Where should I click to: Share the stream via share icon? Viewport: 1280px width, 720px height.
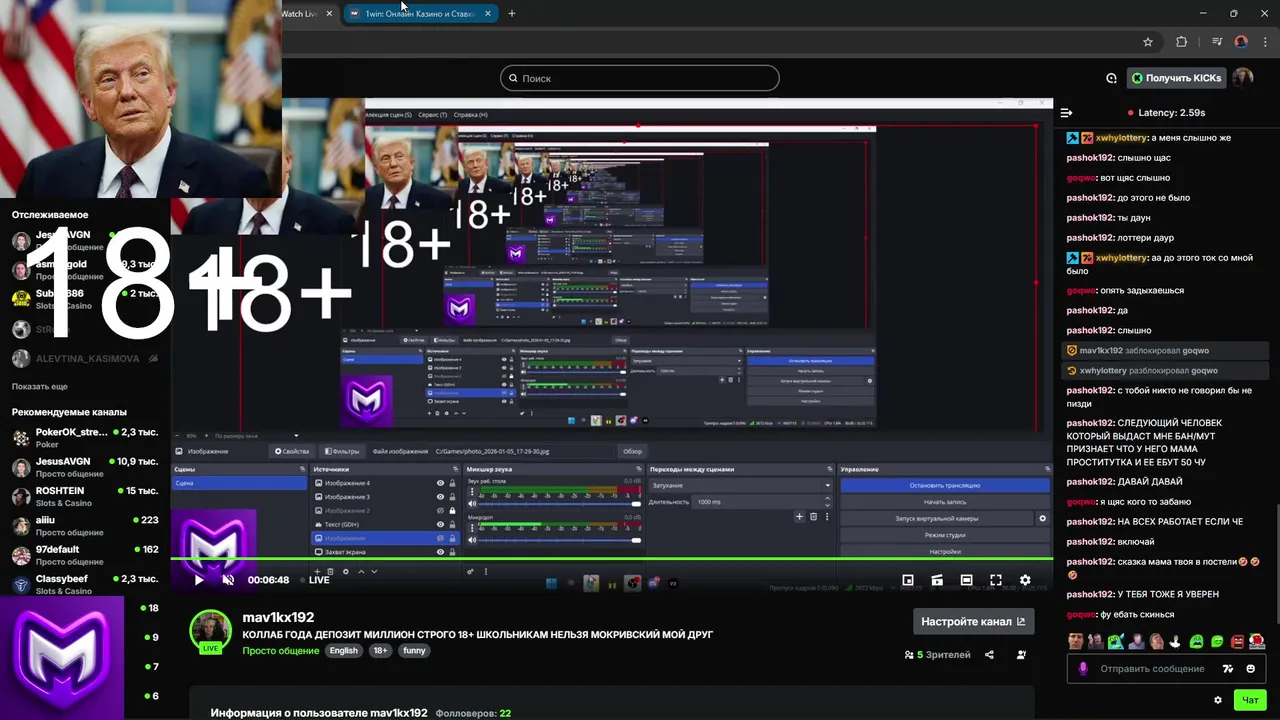(989, 655)
